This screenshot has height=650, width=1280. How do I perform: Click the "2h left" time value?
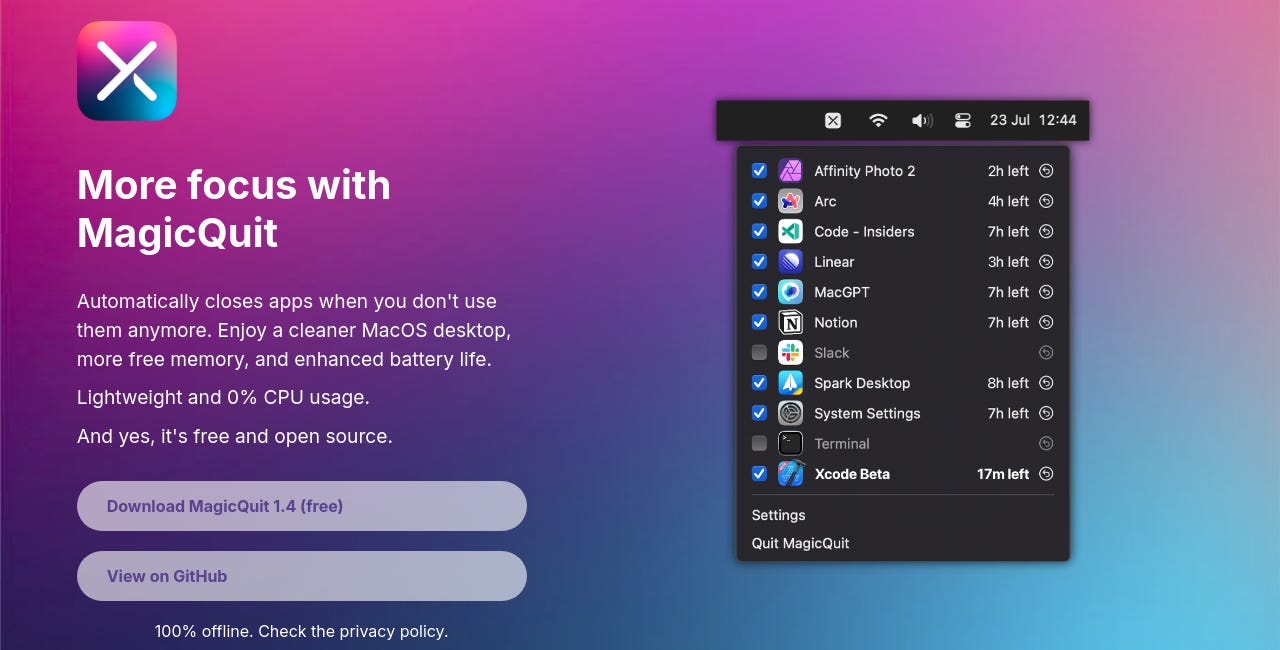[x=1008, y=171]
